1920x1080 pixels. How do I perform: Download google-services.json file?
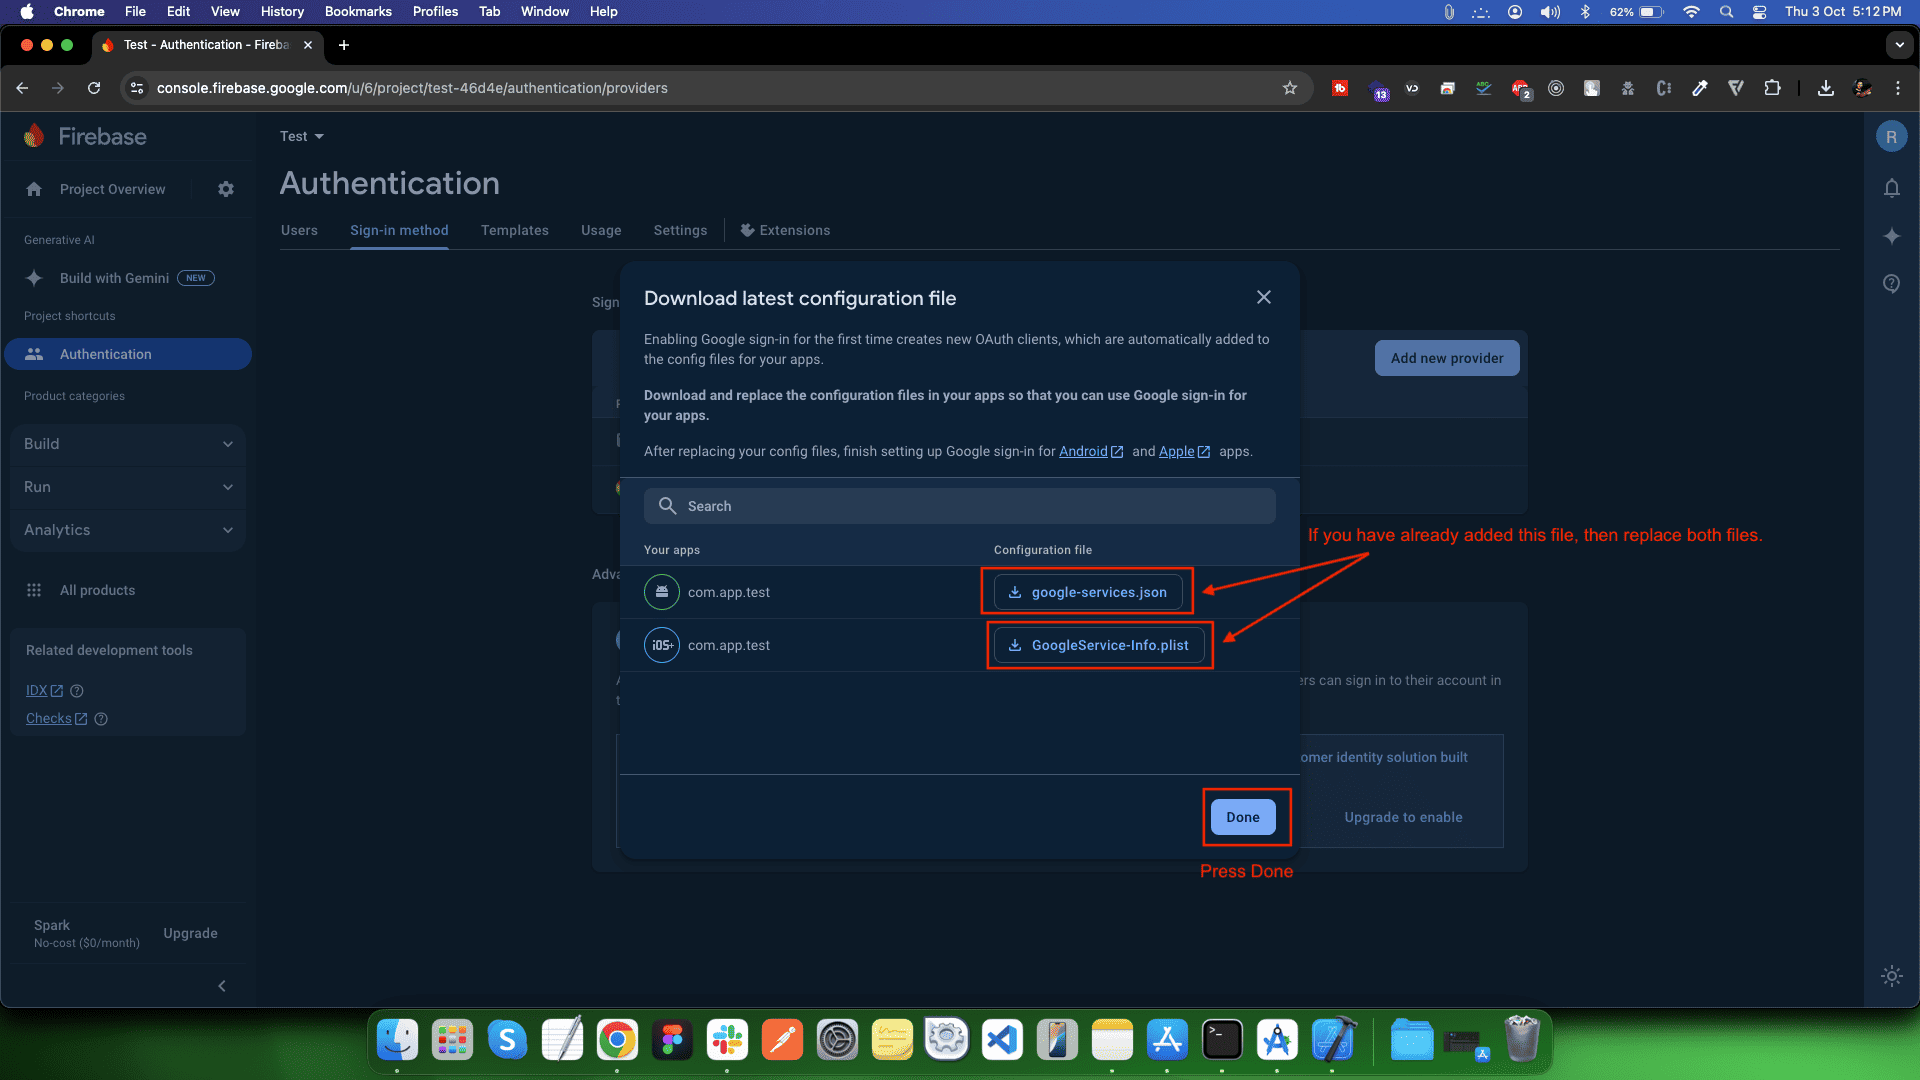point(1088,592)
